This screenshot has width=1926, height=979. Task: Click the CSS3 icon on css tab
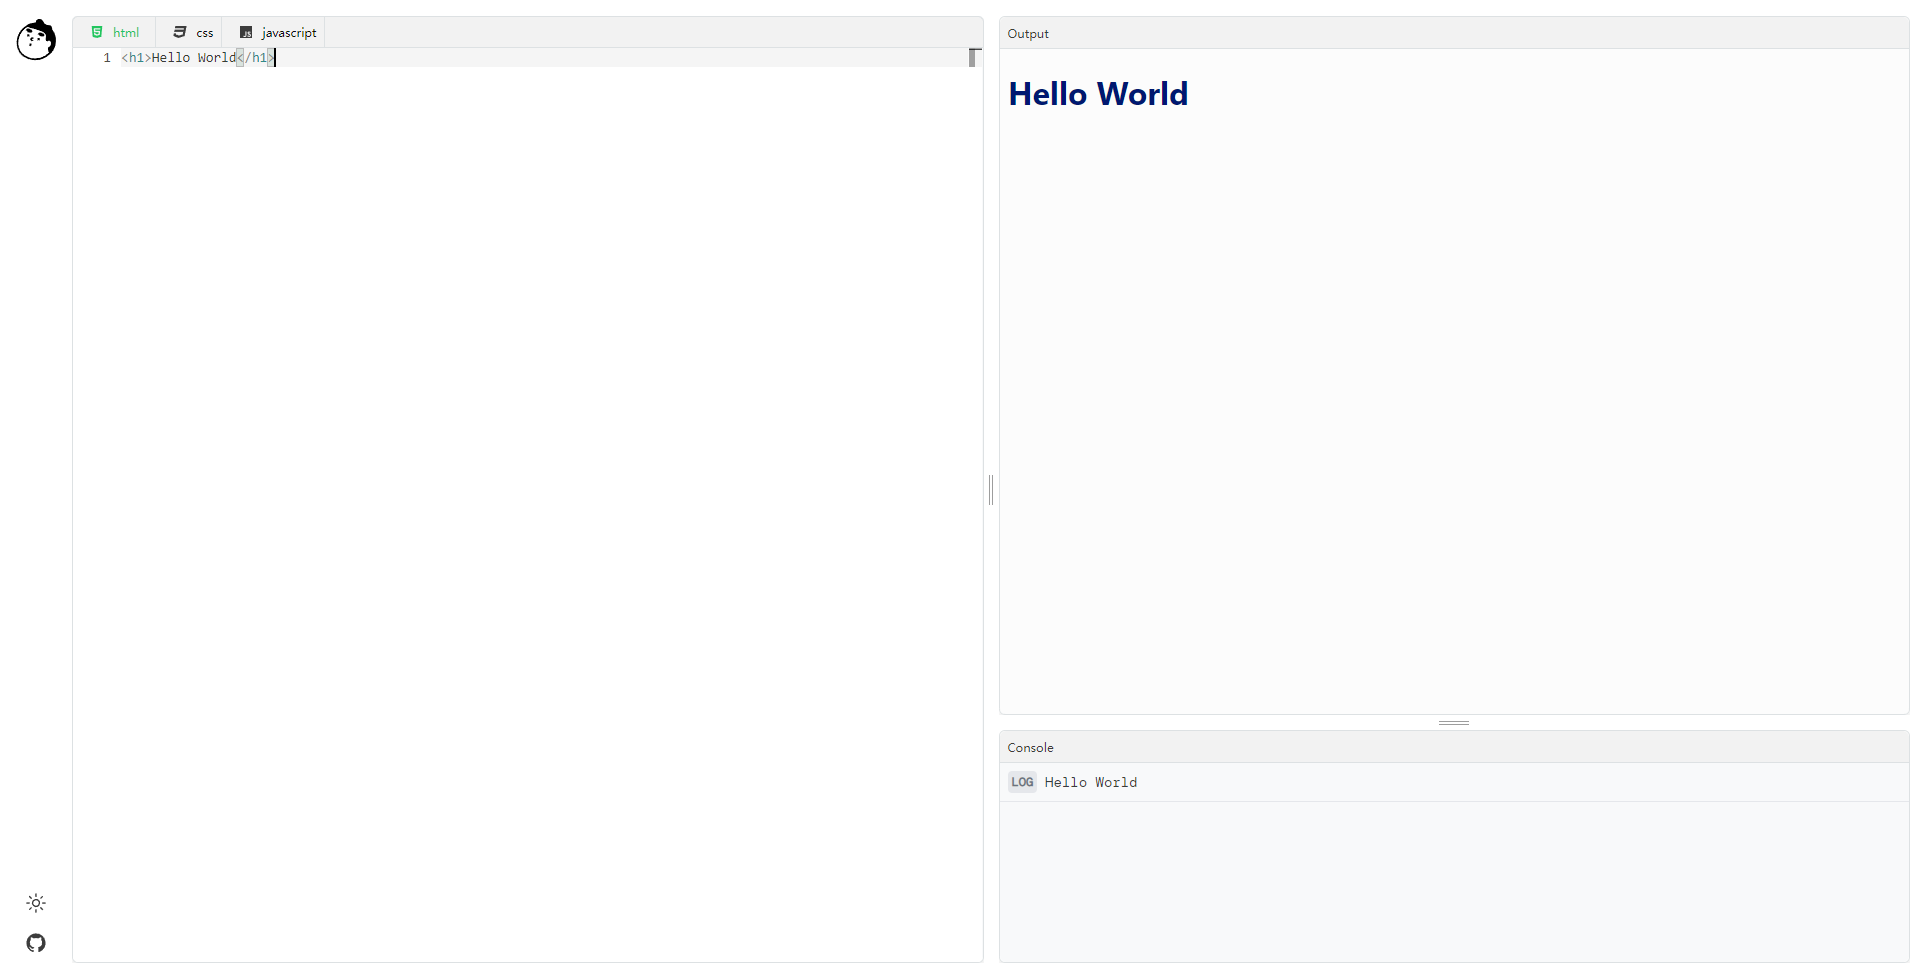pyautogui.click(x=180, y=32)
